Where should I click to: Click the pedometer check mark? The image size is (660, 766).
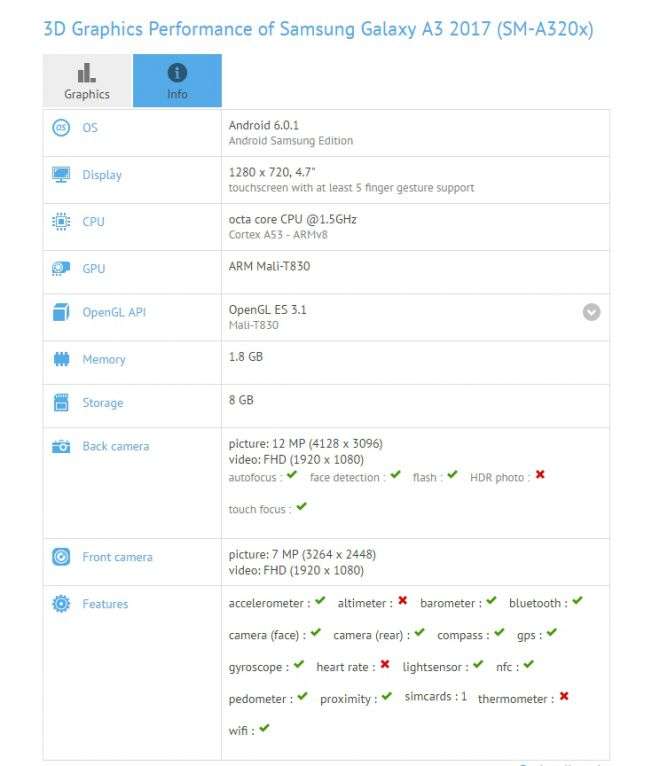pyautogui.click(x=302, y=696)
